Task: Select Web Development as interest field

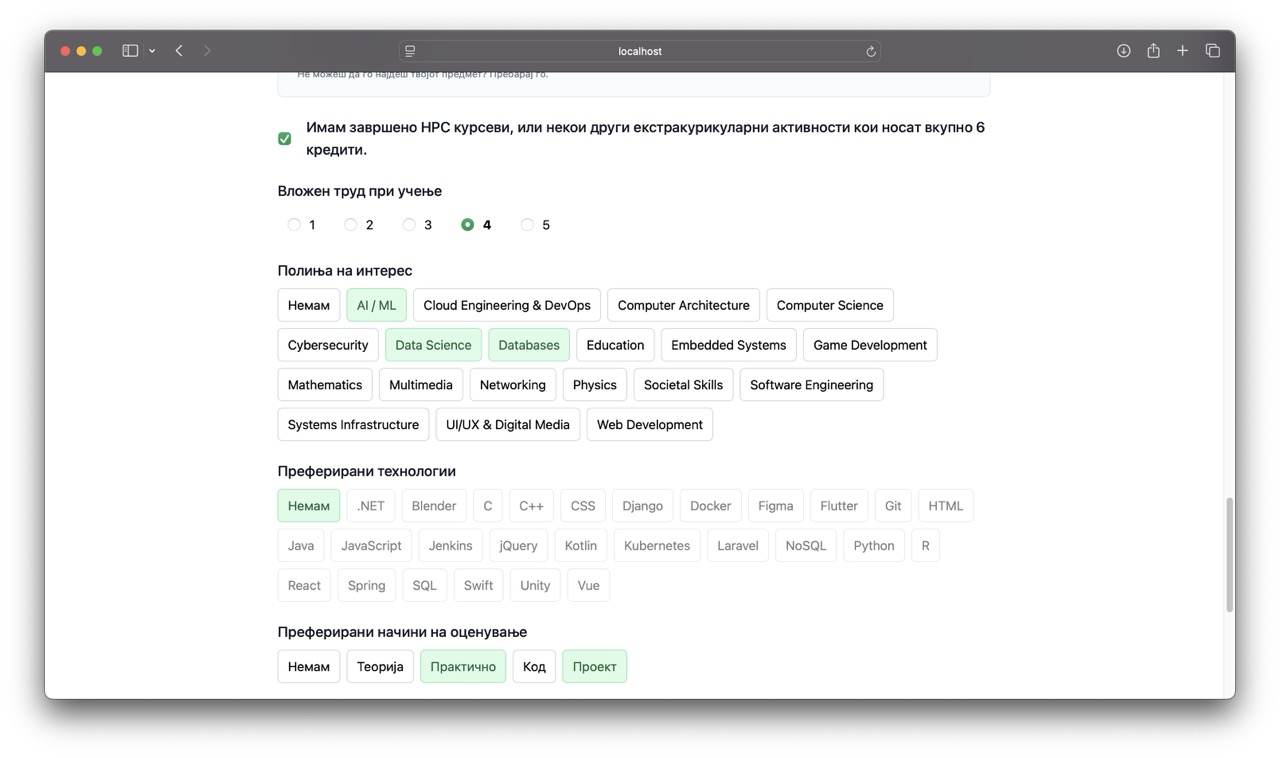Action: tap(649, 425)
